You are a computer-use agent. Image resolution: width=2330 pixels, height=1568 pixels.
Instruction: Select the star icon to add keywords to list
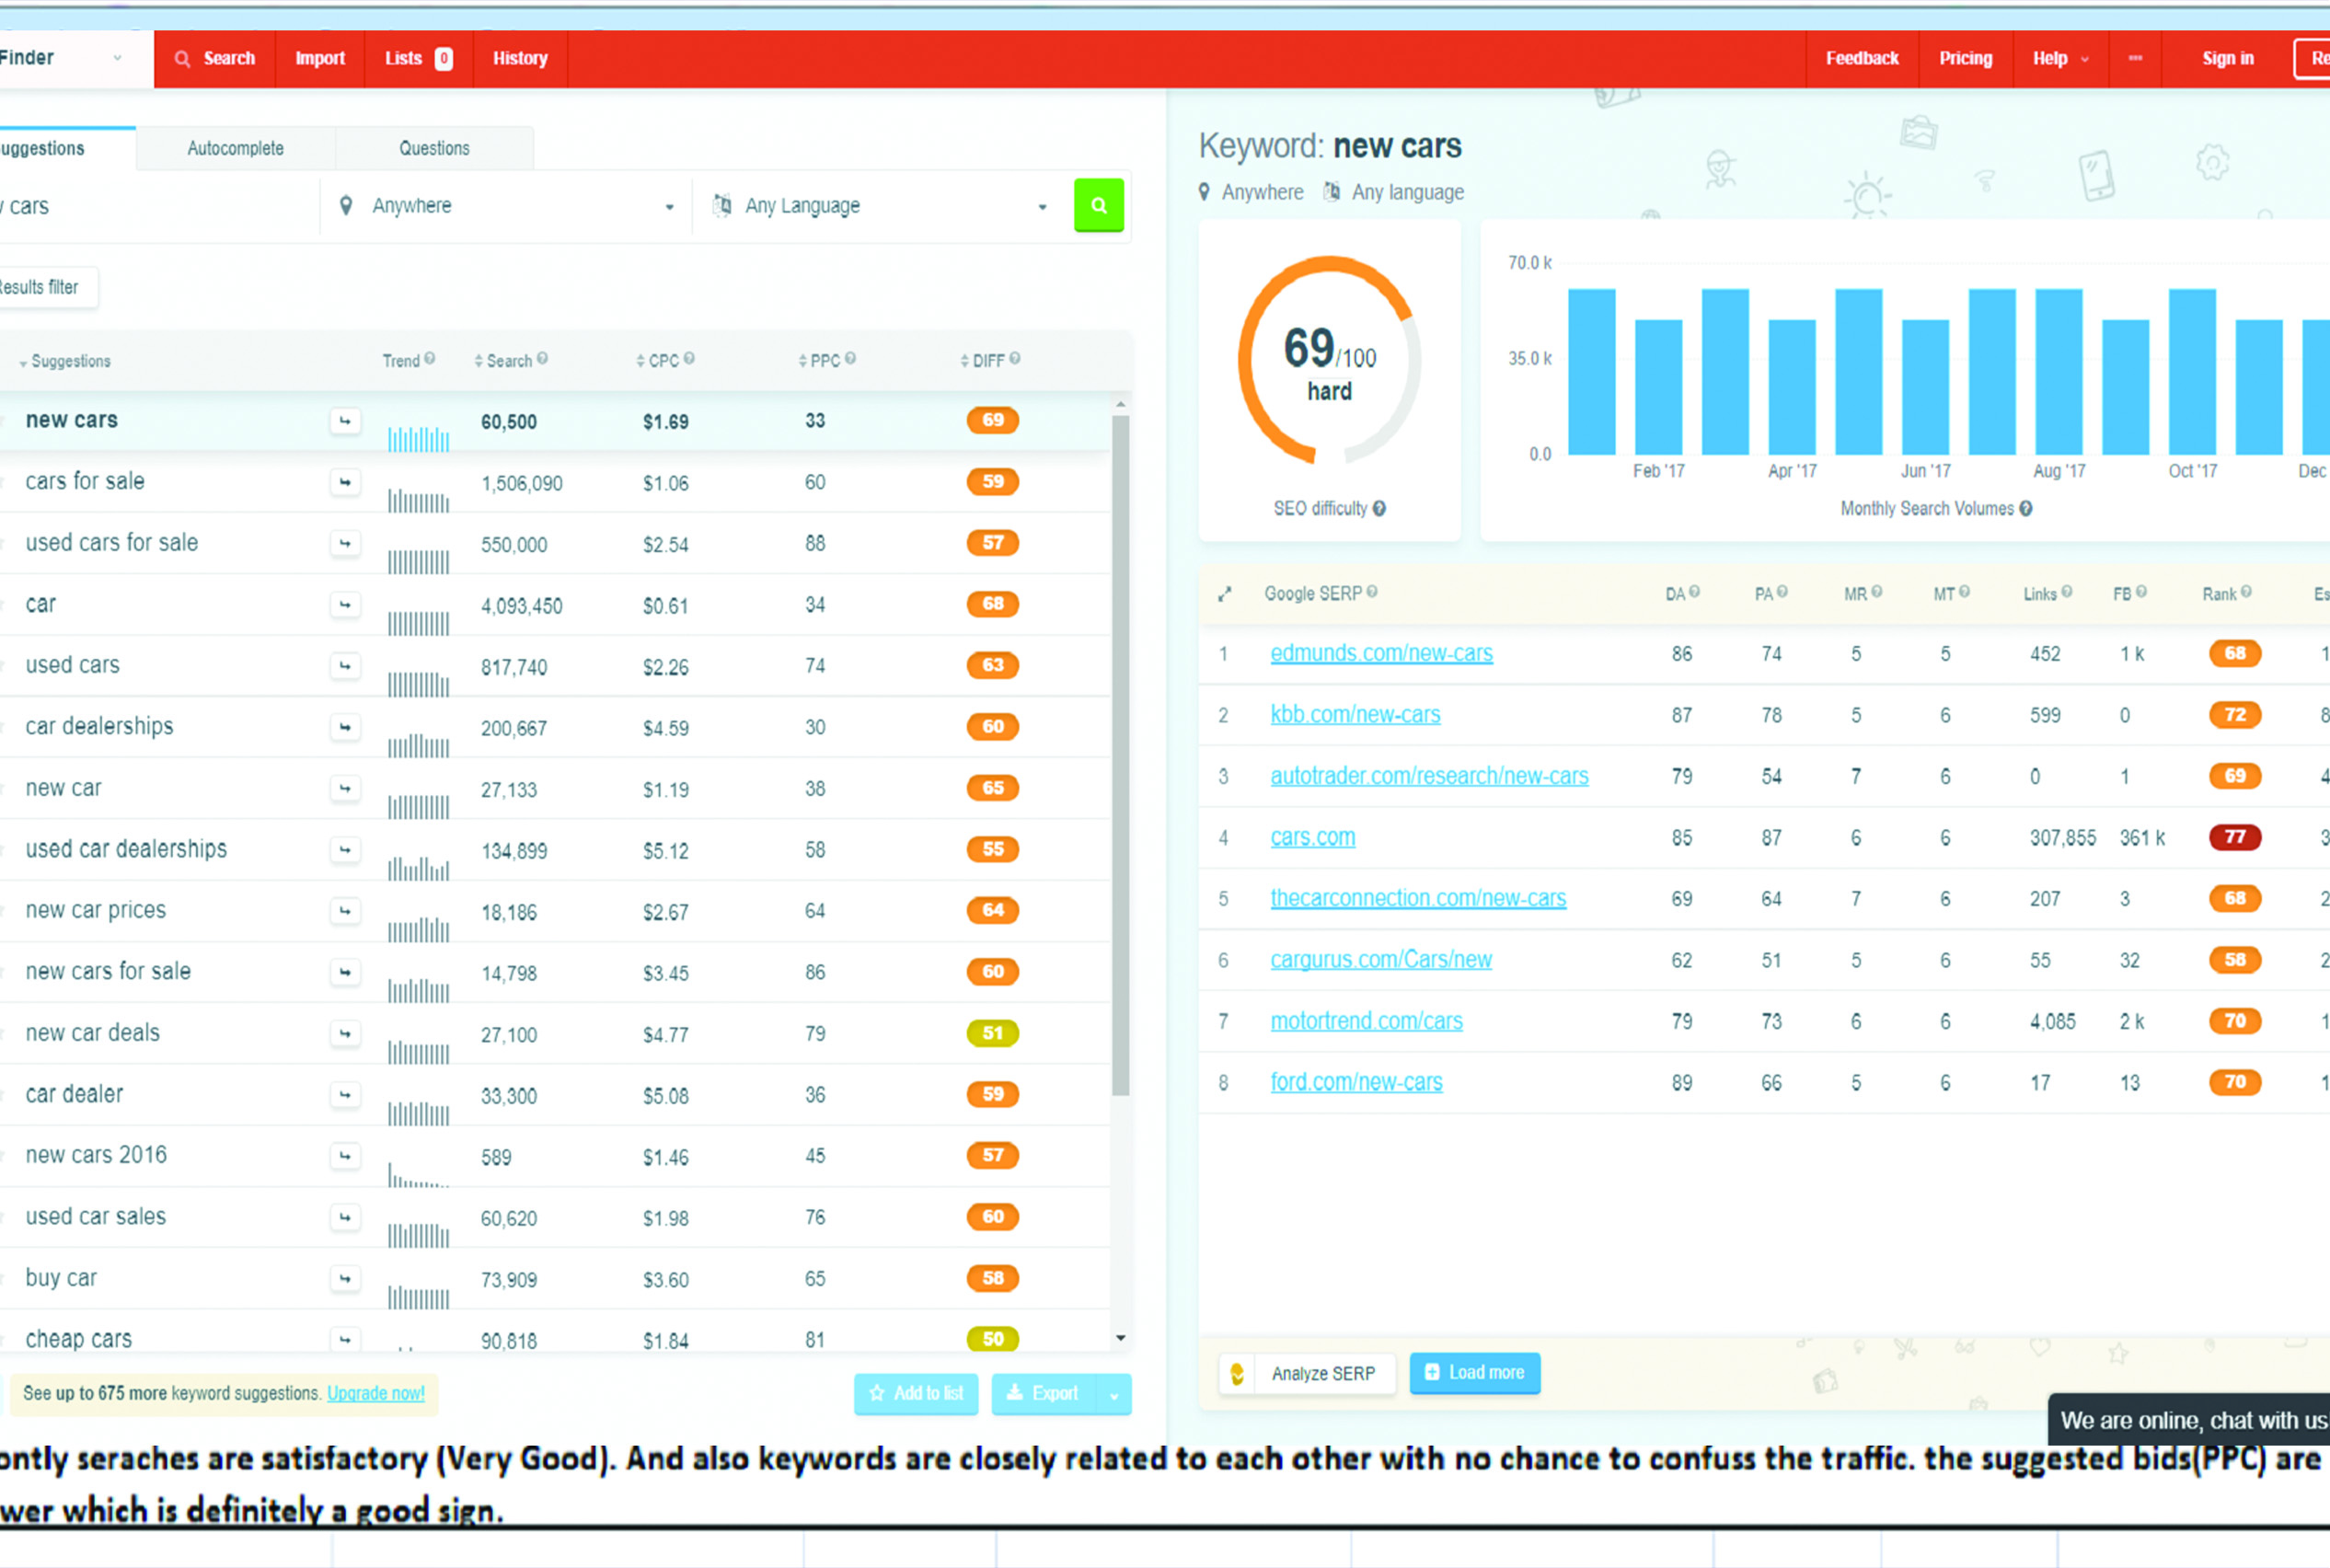(x=879, y=1393)
